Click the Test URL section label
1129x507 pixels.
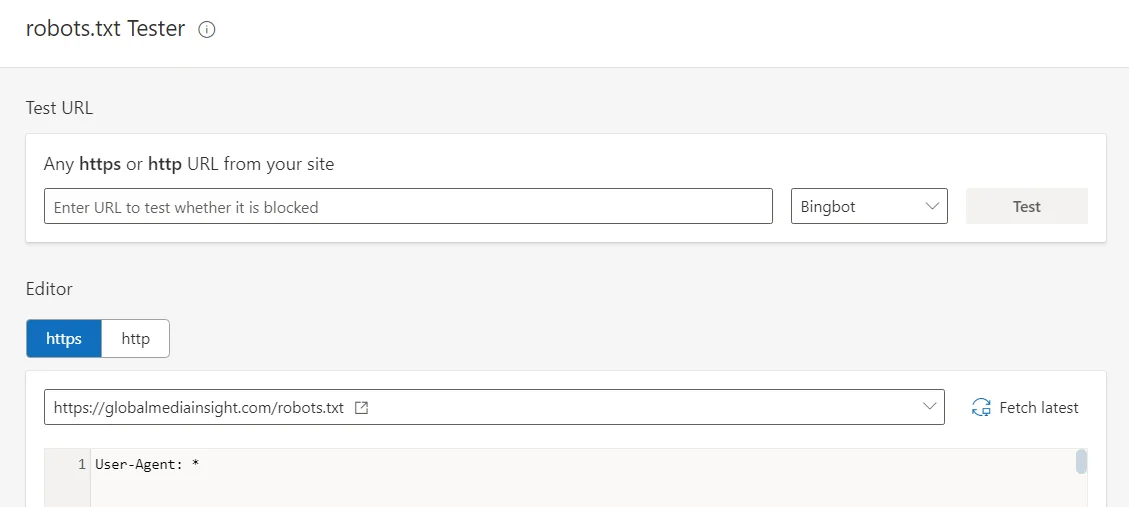click(x=59, y=108)
